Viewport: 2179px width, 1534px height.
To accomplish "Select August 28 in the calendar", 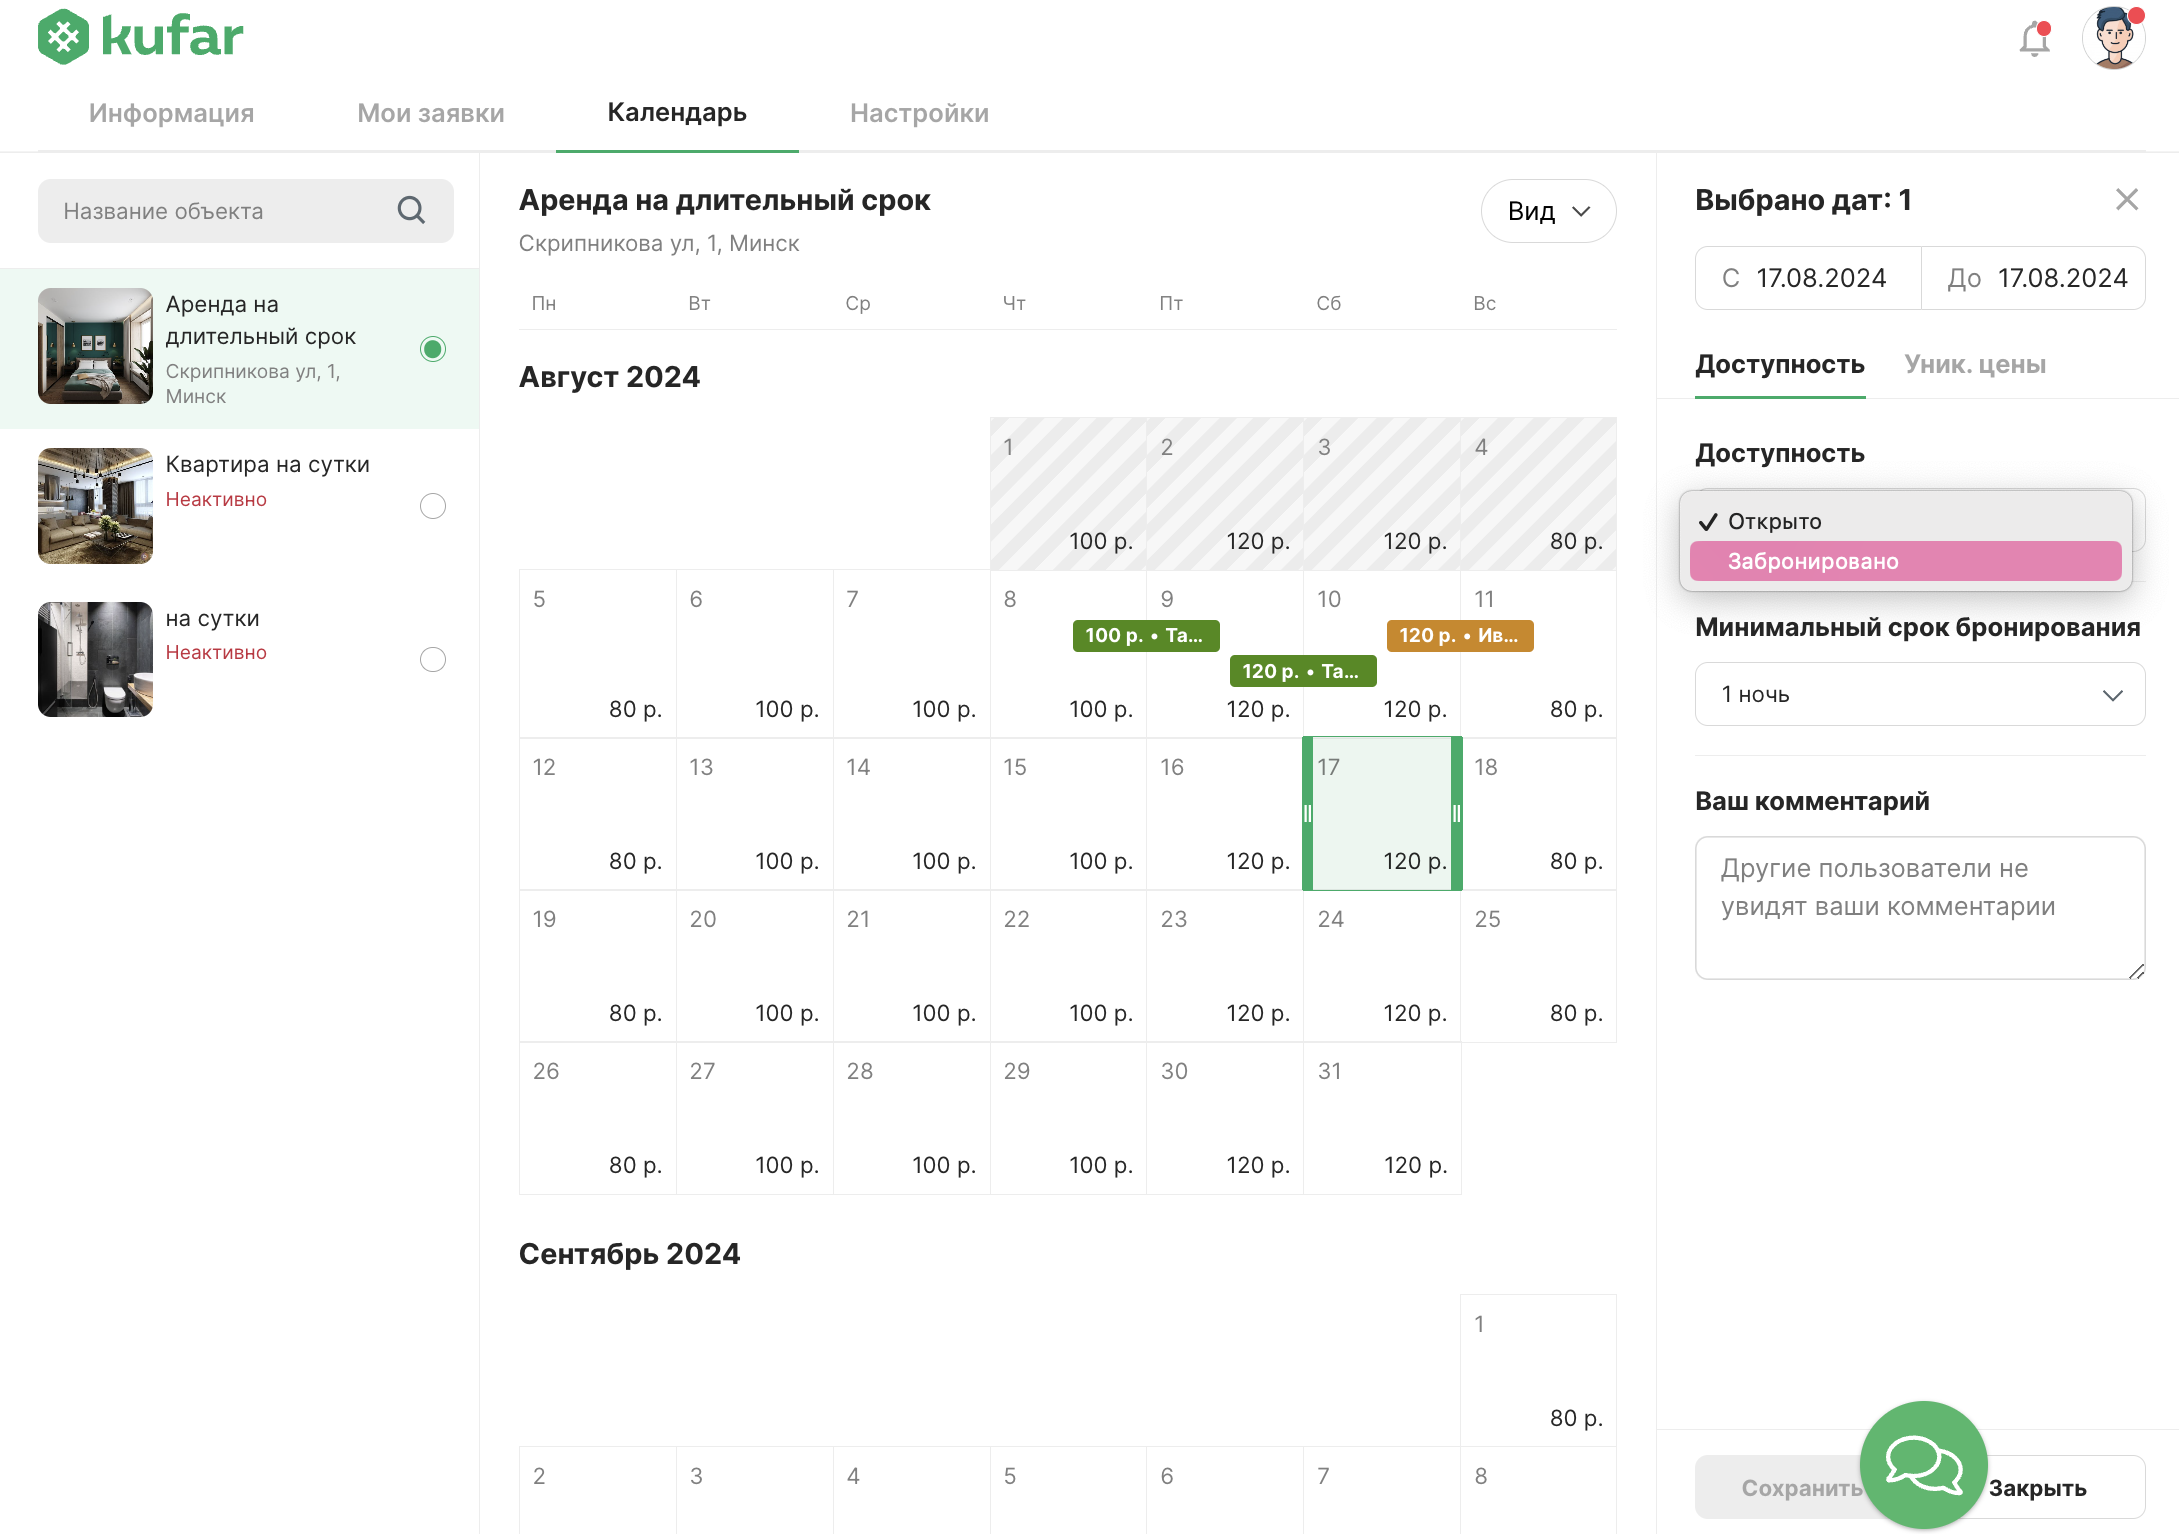I will (912, 1118).
